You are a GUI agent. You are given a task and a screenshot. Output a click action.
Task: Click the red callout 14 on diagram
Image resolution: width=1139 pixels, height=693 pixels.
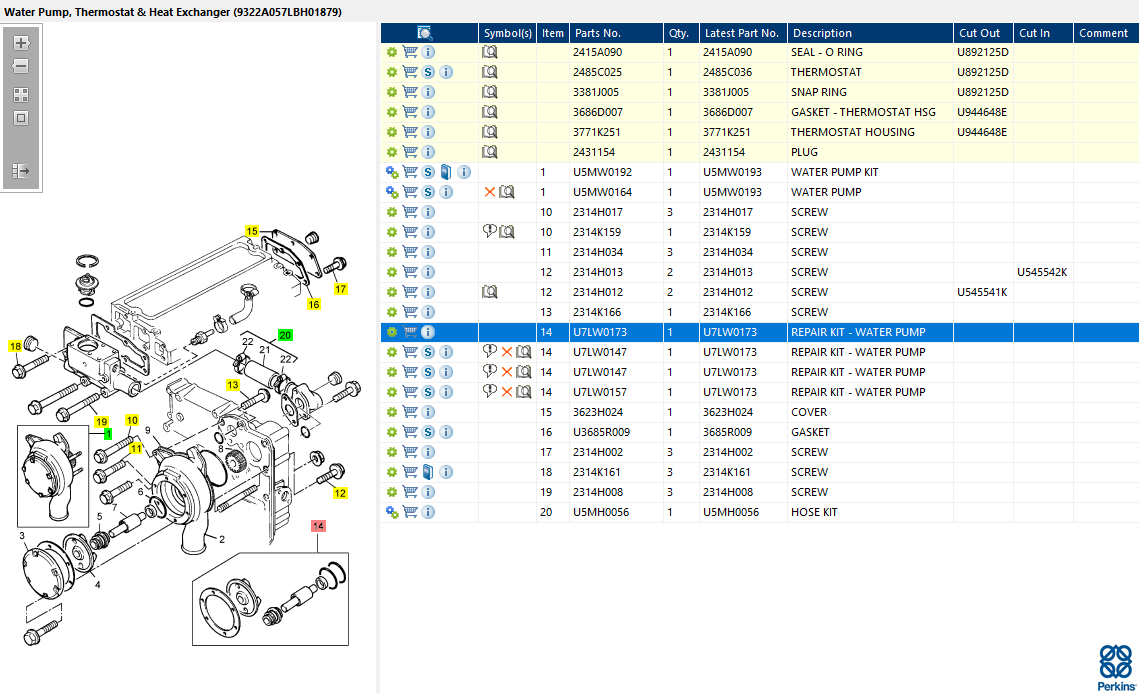click(x=318, y=525)
